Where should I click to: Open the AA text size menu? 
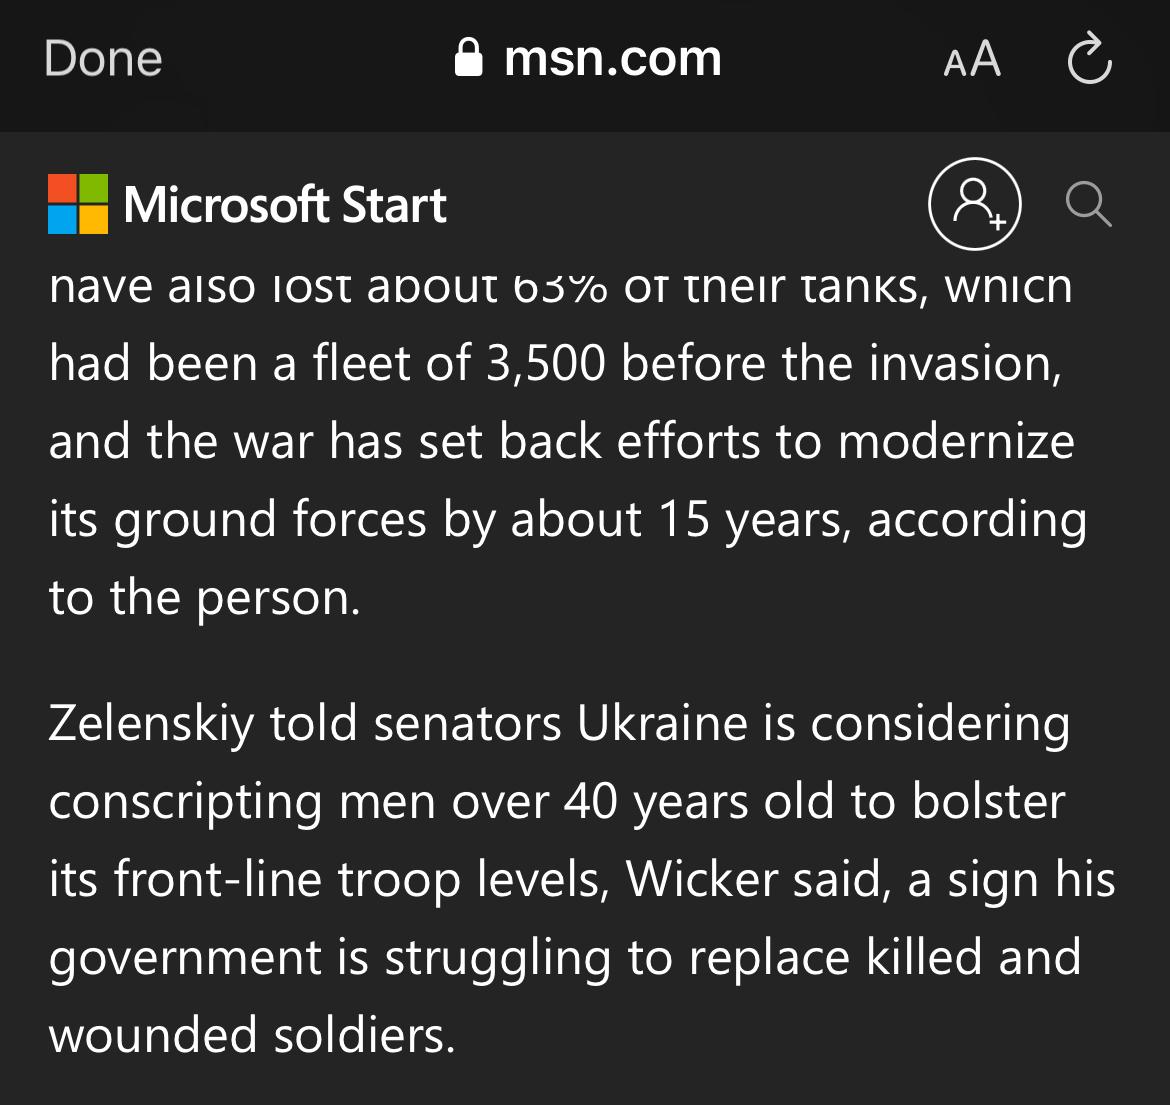[x=972, y=60]
